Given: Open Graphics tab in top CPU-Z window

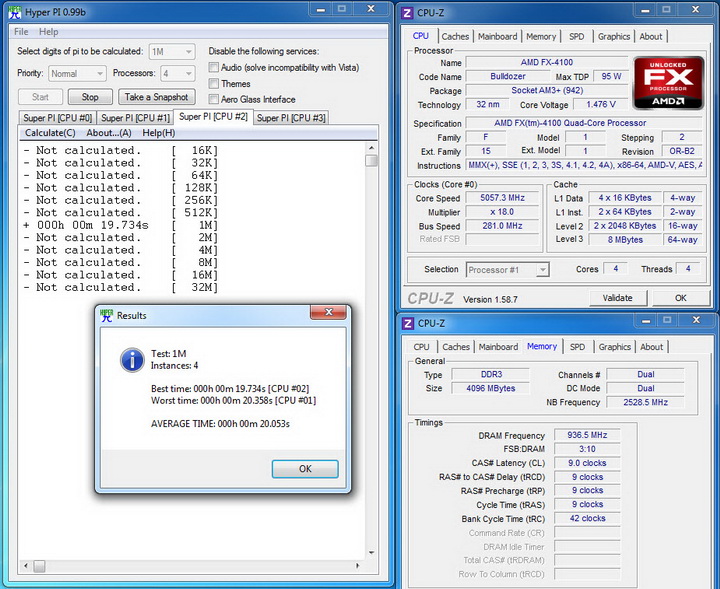Looking at the screenshot, I should tap(614, 36).
